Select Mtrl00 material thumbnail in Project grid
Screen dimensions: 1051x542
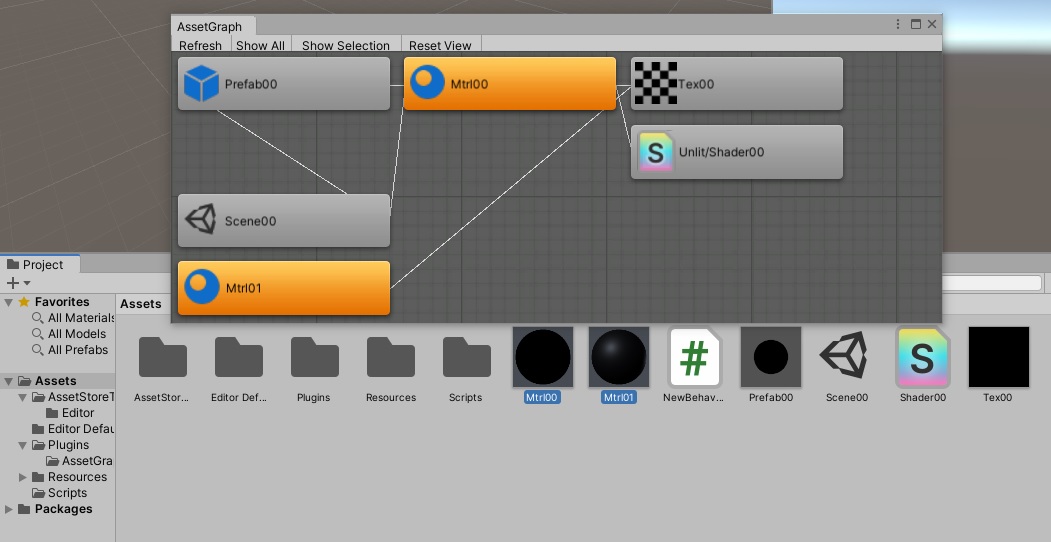[x=543, y=357]
